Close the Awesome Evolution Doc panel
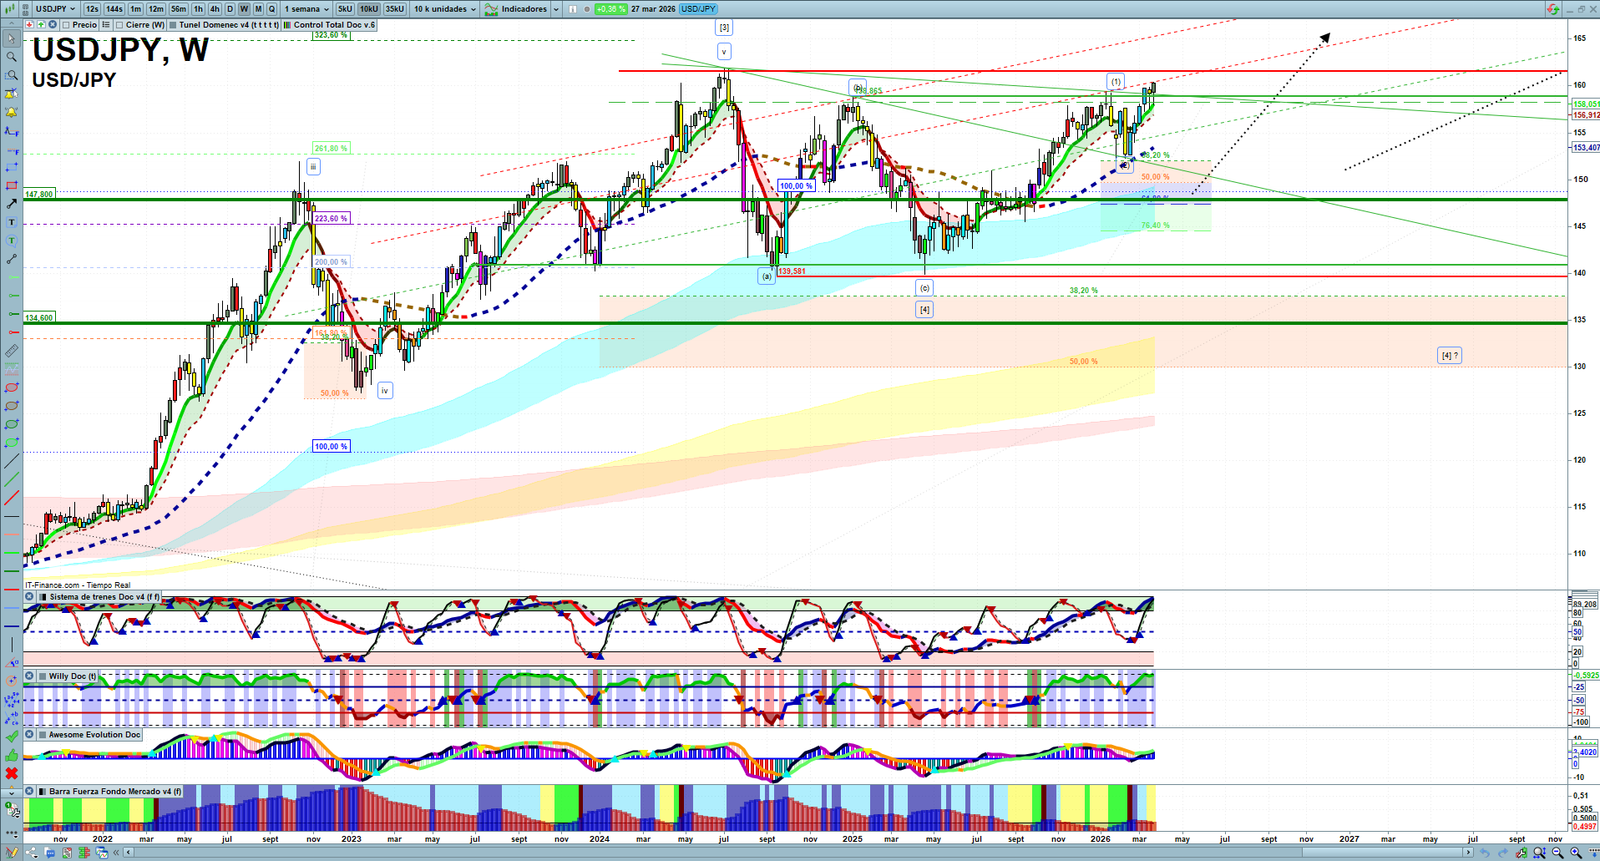 30,735
